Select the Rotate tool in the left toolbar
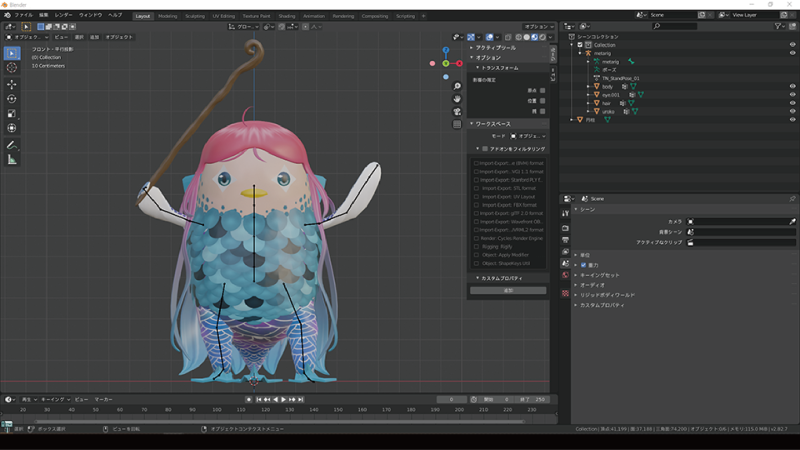 [x=12, y=98]
